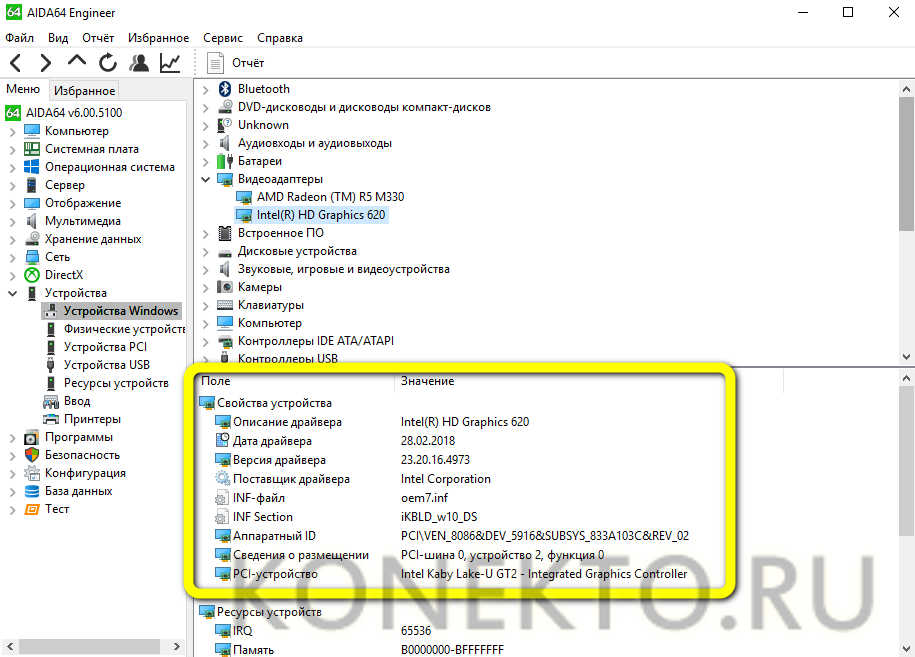Image resolution: width=915 pixels, height=657 pixels.
Task: Open the Сервис menu
Action: click(222, 38)
